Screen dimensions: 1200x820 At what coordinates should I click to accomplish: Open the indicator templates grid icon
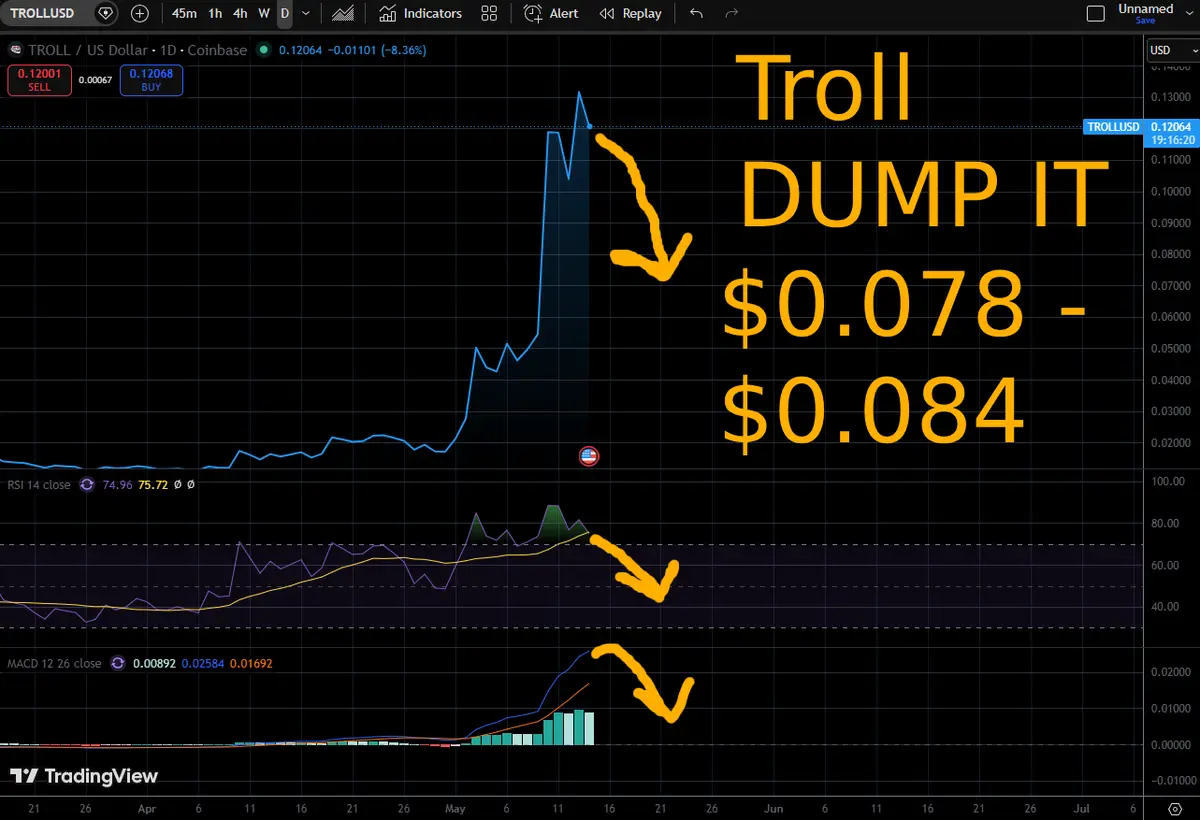489,14
